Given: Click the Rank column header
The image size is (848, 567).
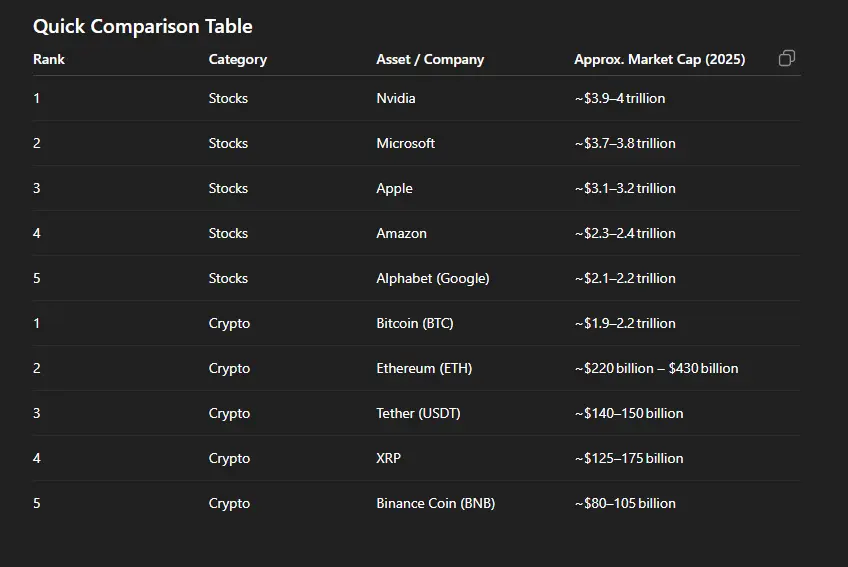Looking at the screenshot, I should 49,60.
